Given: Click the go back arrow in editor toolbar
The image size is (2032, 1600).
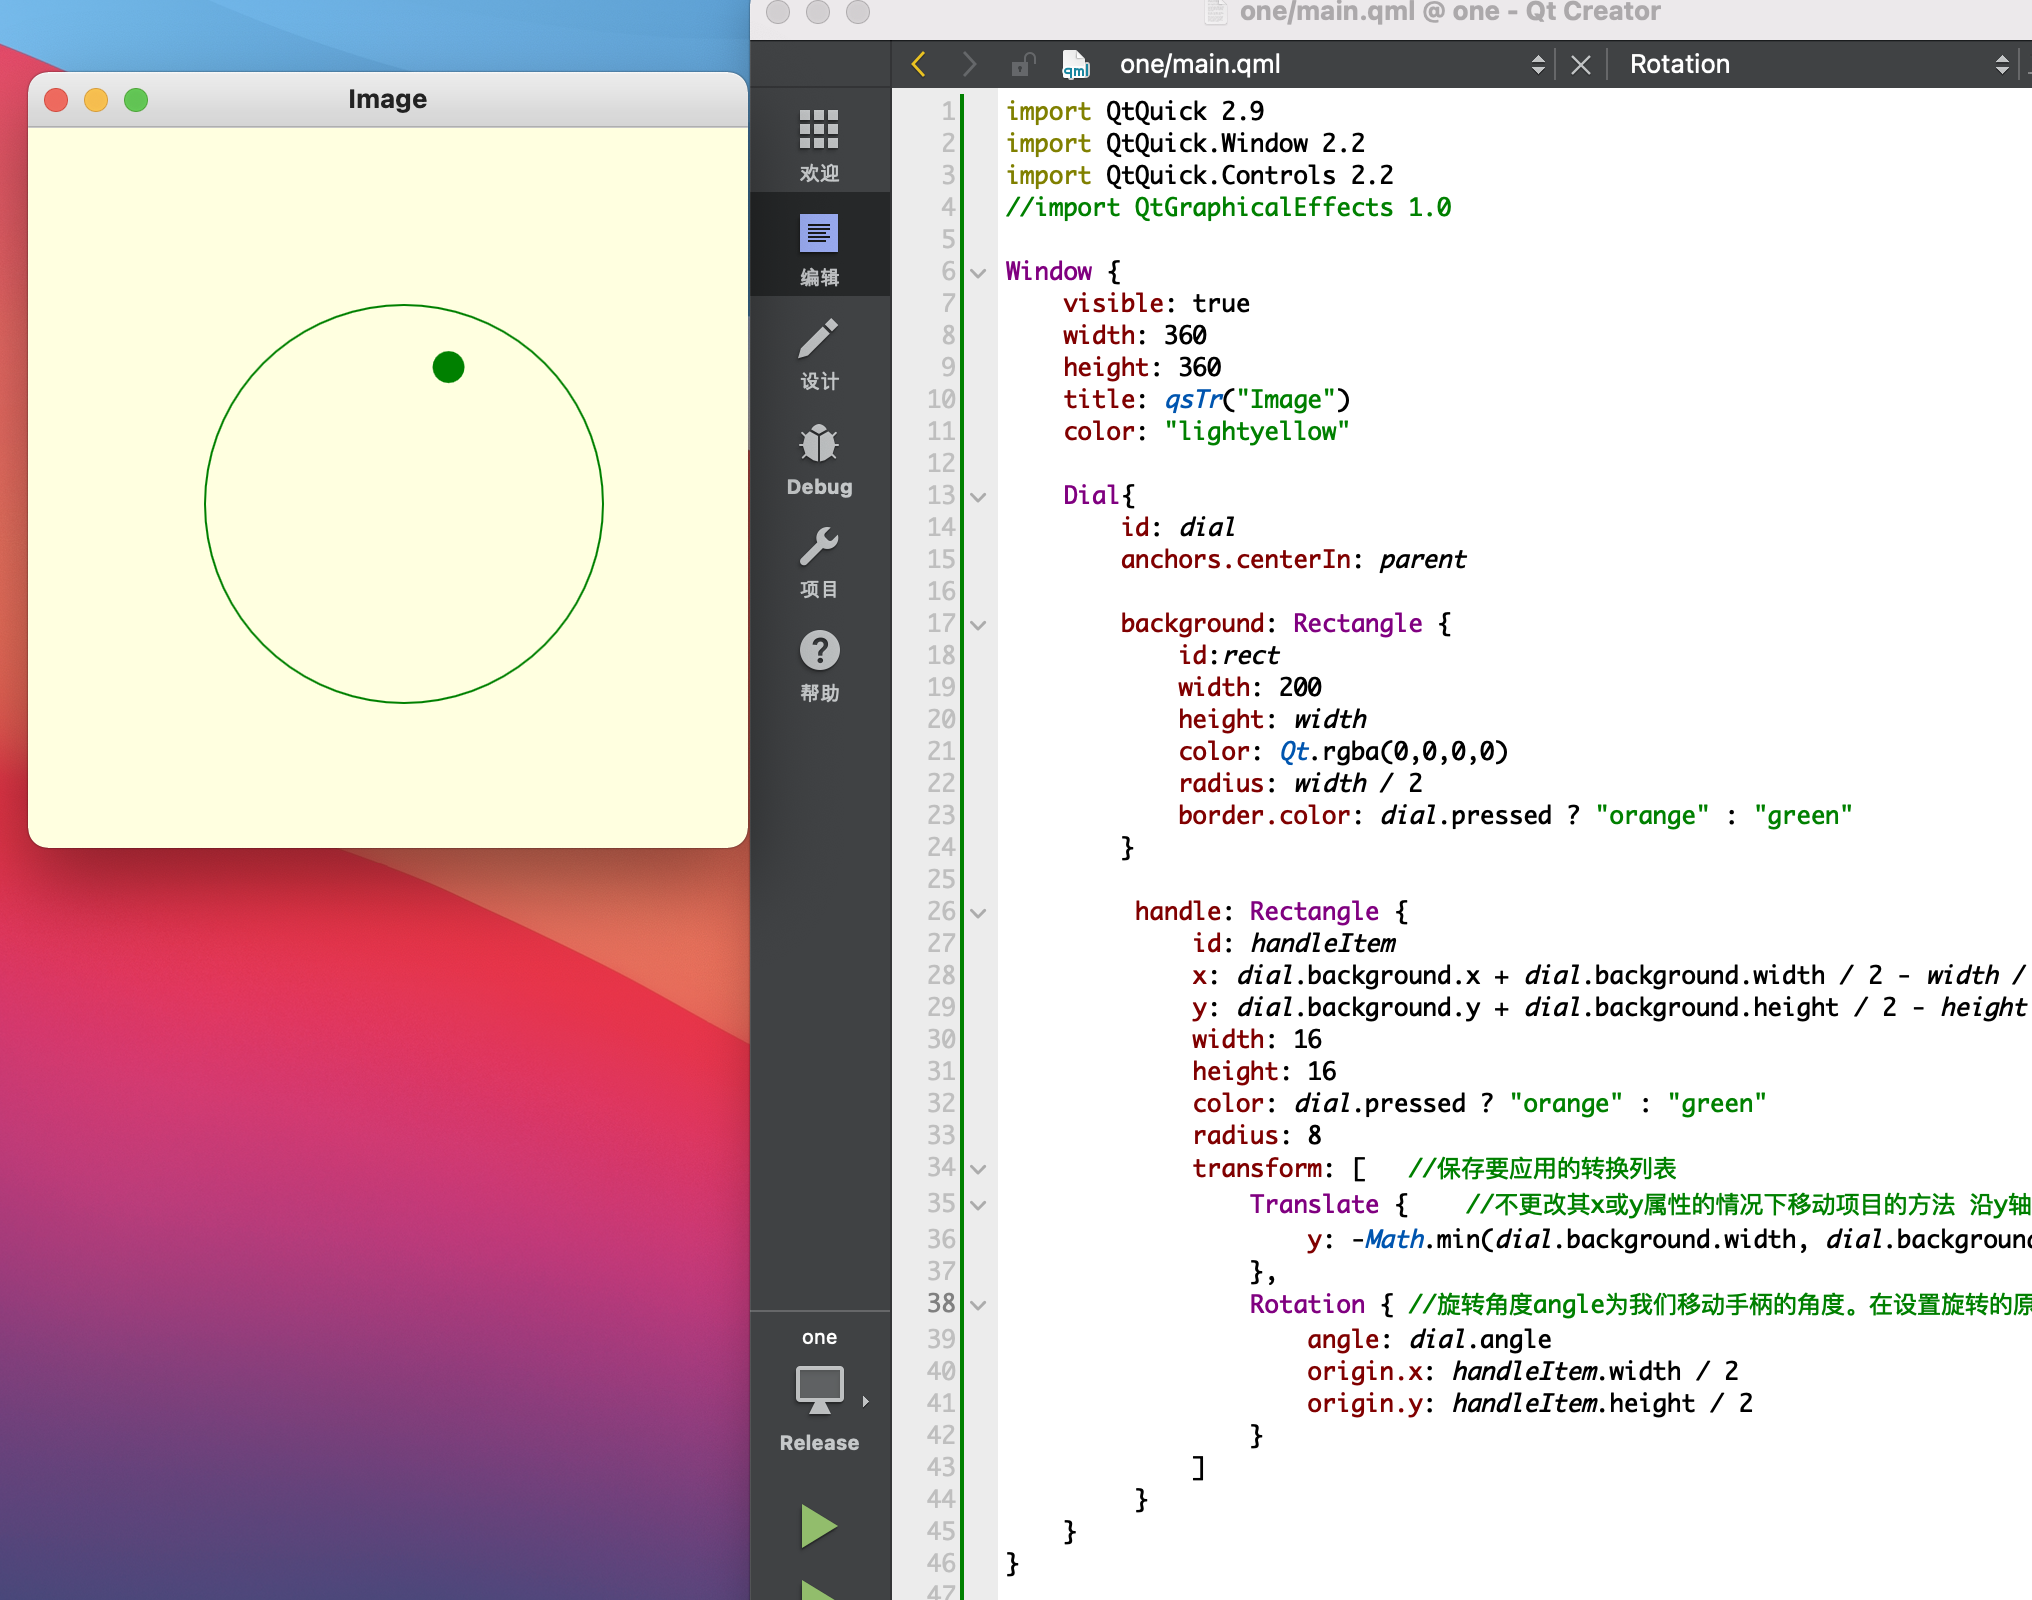Looking at the screenshot, I should click(919, 65).
